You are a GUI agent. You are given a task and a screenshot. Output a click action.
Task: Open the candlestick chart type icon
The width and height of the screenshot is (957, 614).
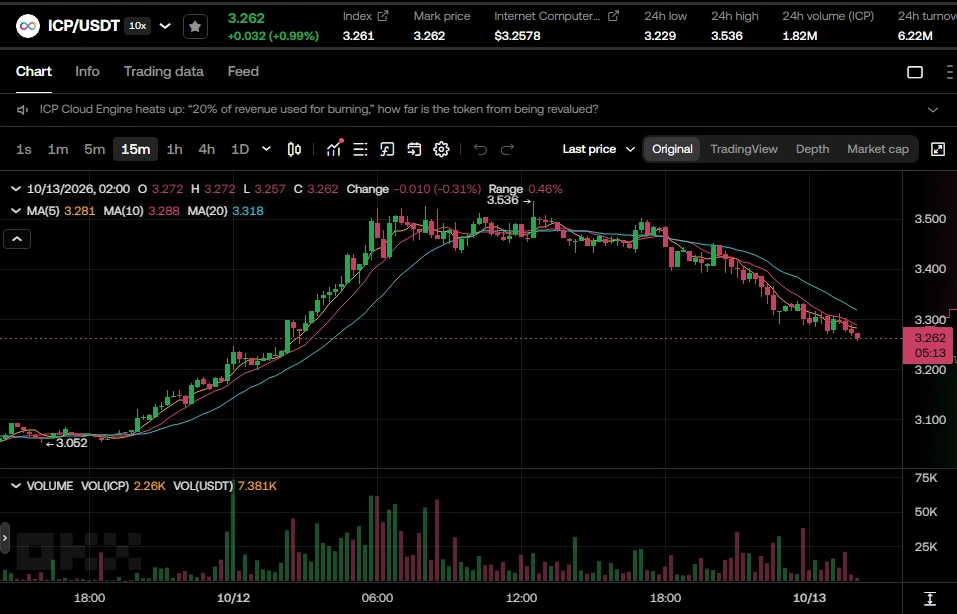294,150
